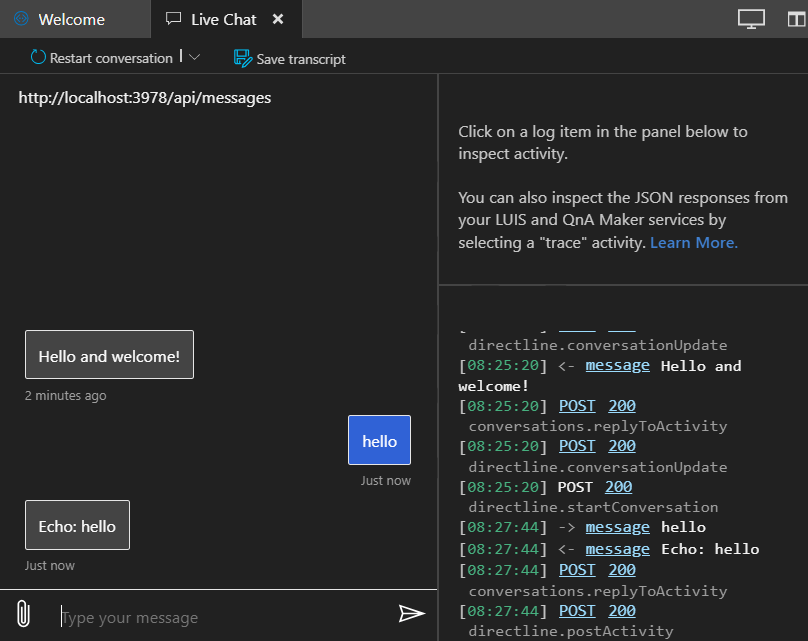Click message link in the 'Echo: hello' log entry
Viewport: 808px width, 641px height.
tap(617, 548)
